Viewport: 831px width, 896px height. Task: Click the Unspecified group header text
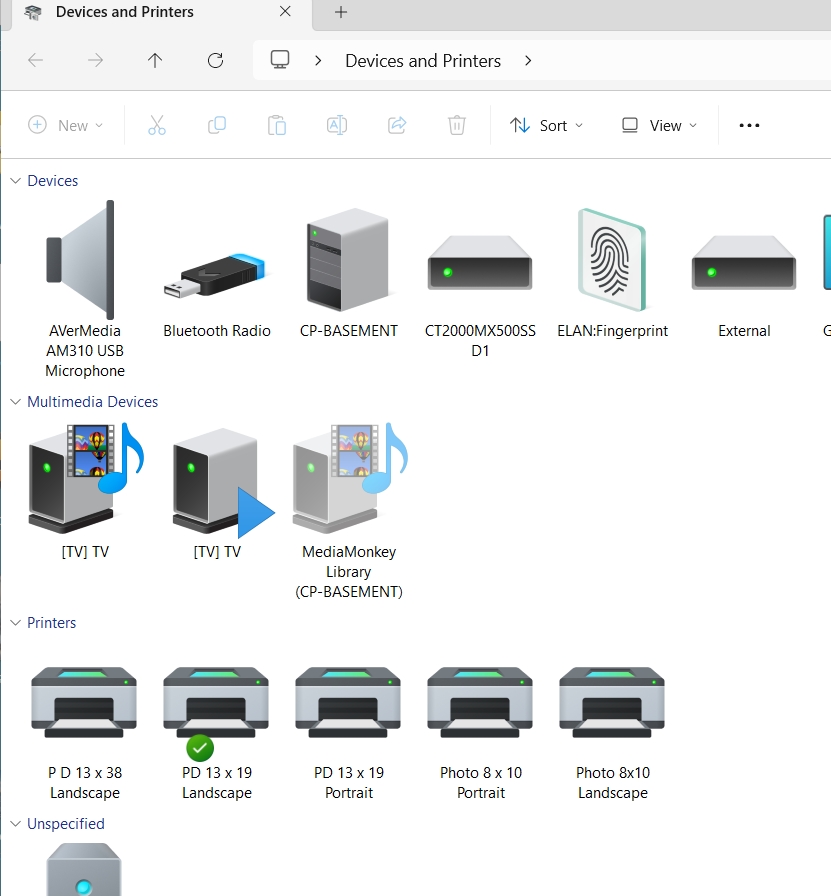(x=66, y=823)
